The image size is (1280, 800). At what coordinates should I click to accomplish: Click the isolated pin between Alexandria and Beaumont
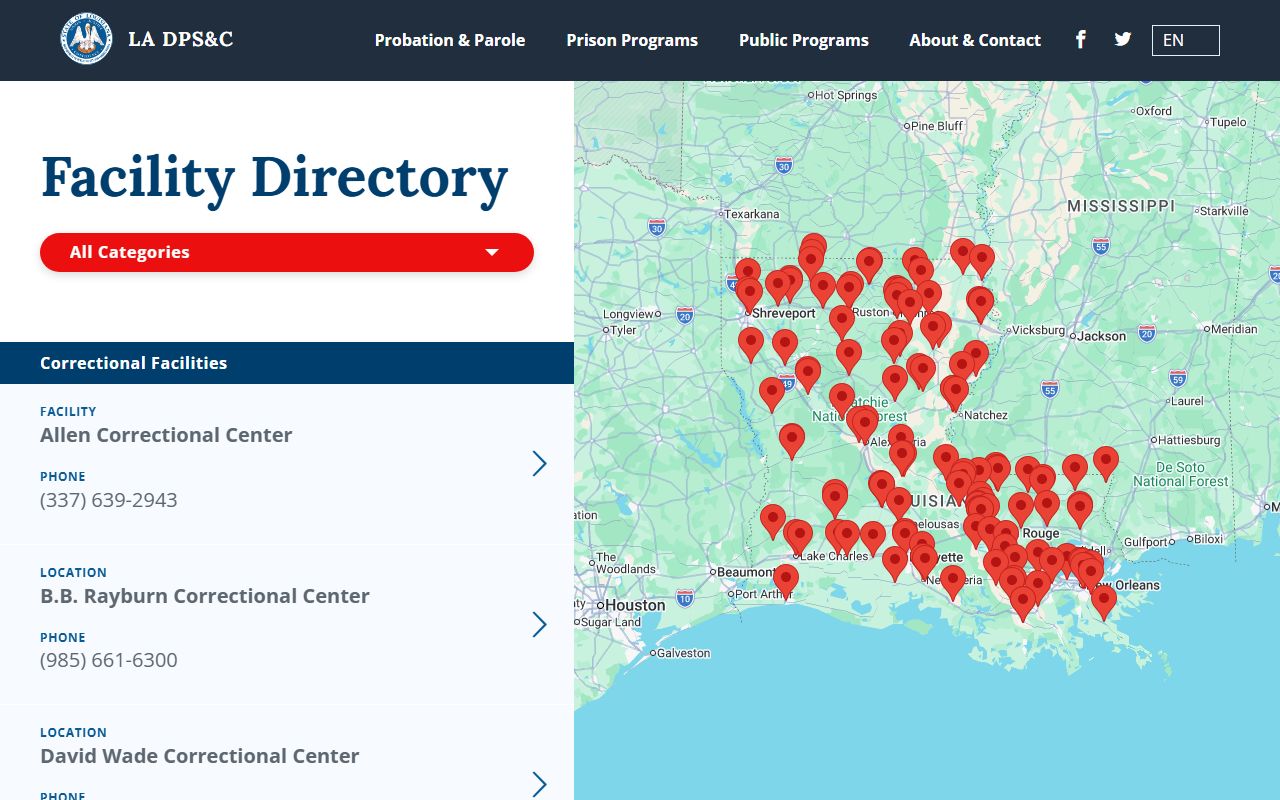[791, 439]
